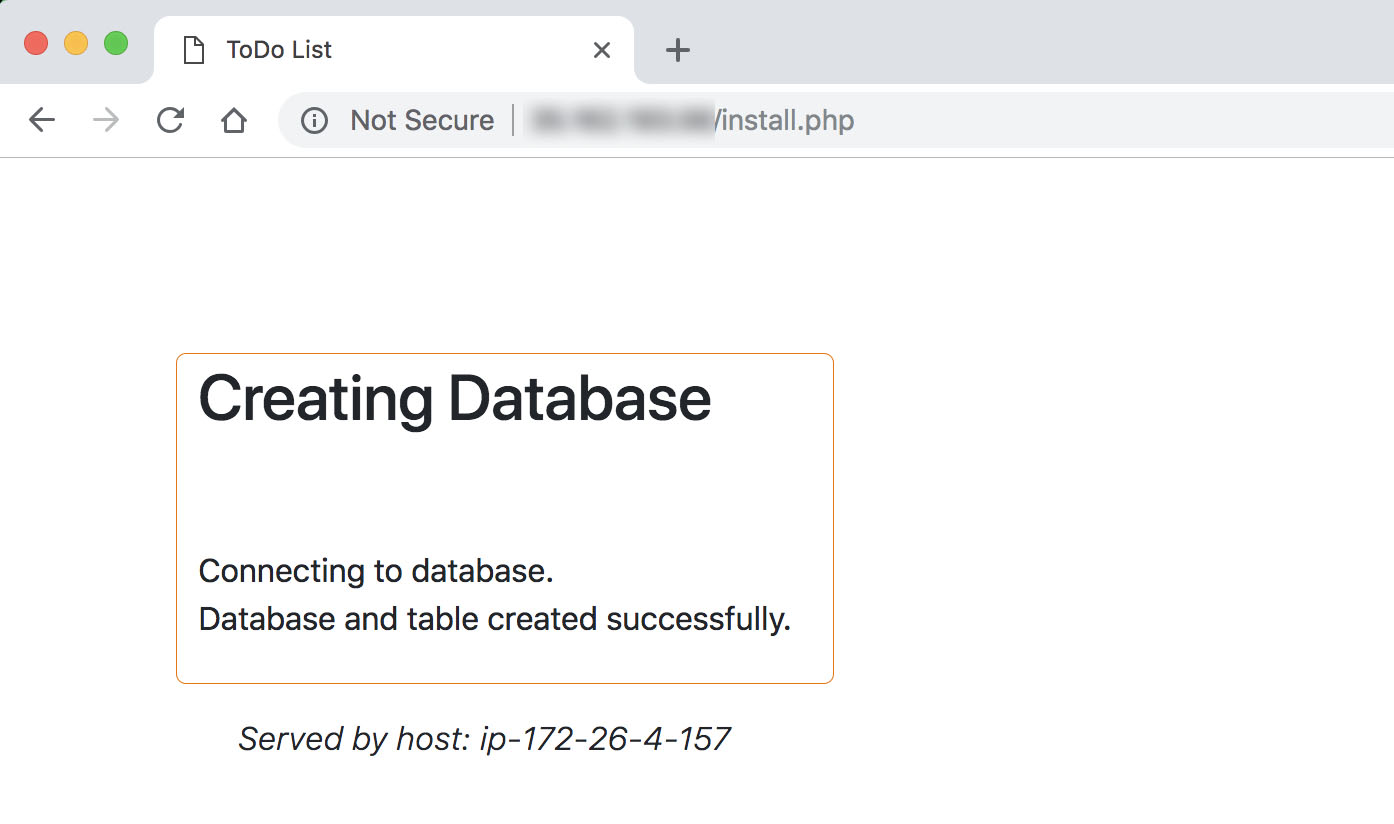Click the "Connecting to database." message
Image resolution: width=1394 pixels, height=824 pixels.
[x=376, y=571]
